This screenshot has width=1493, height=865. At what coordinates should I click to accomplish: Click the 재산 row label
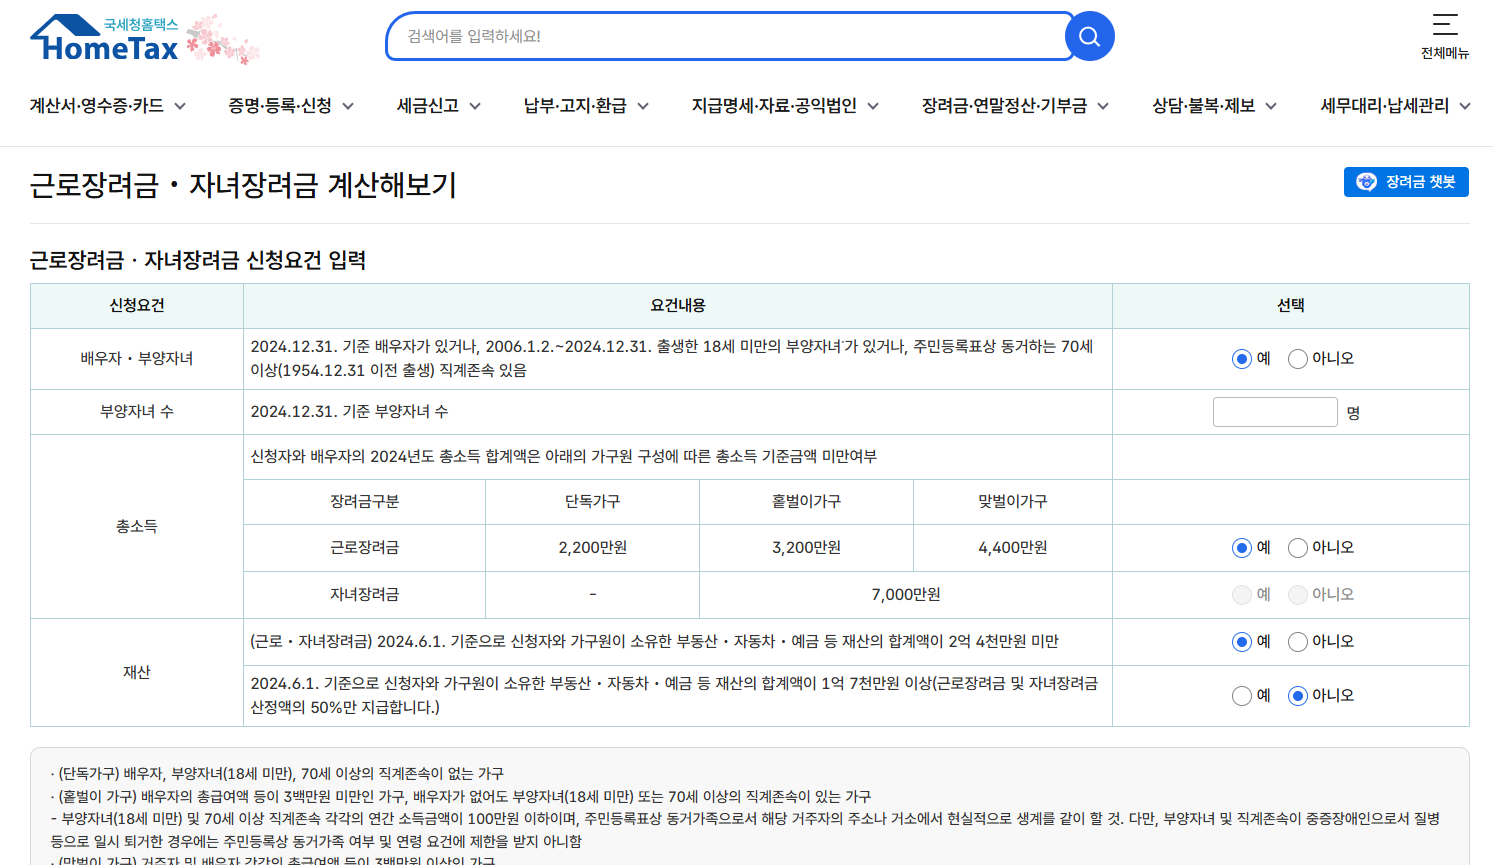pos(137,673)
